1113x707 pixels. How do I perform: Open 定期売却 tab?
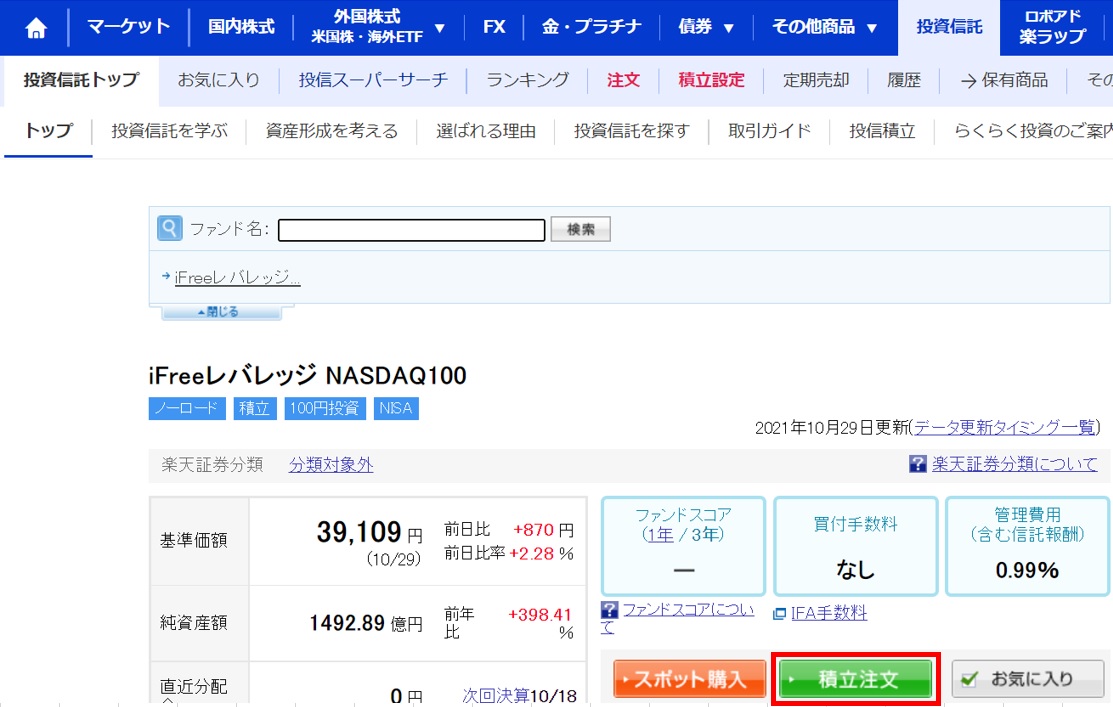[816, 80]
